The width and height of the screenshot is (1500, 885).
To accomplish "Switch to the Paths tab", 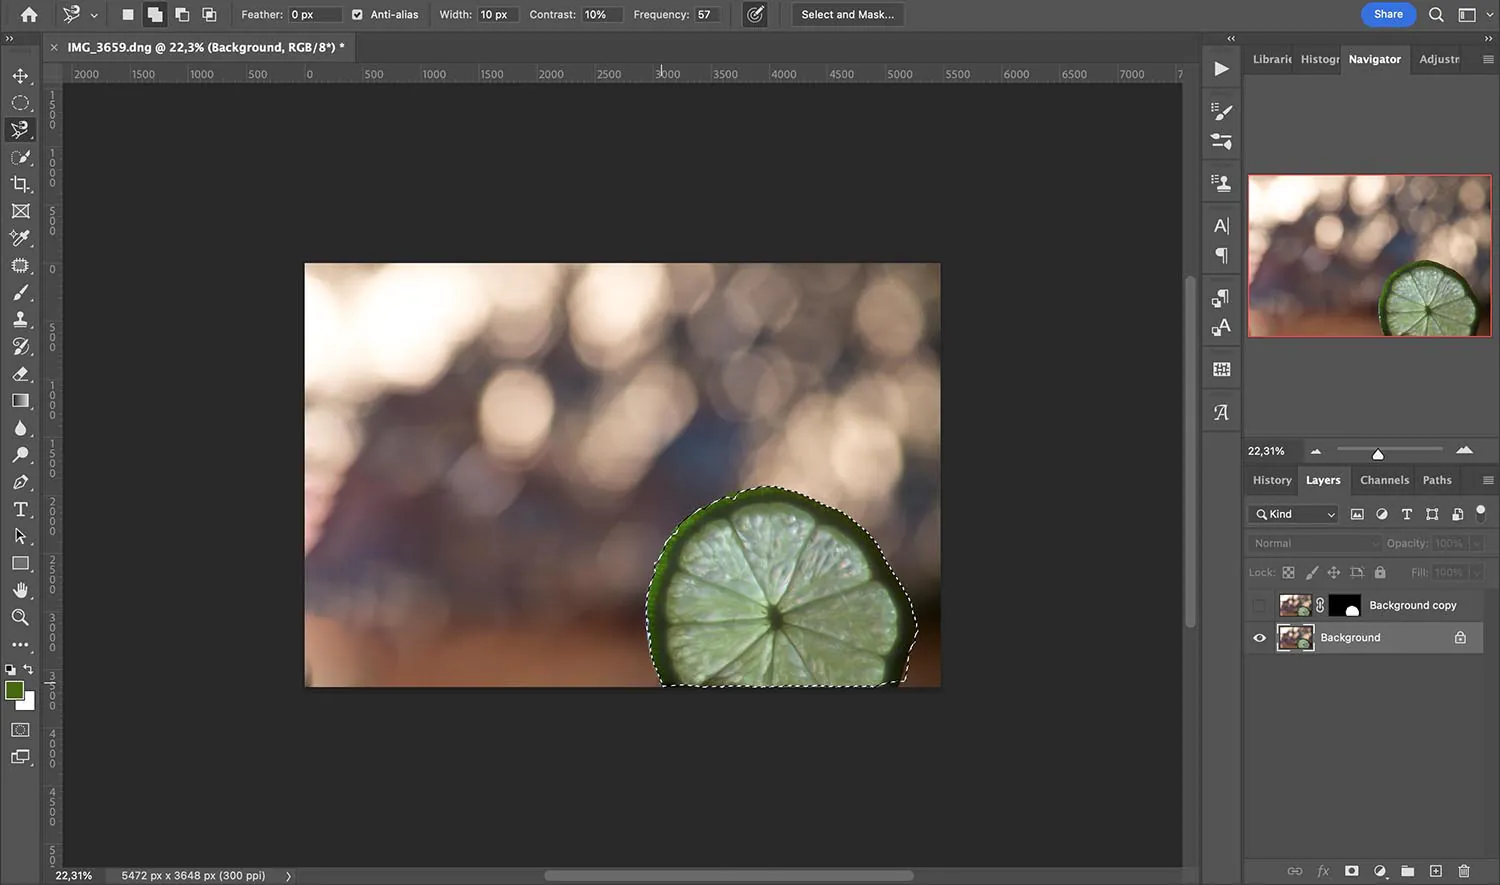I will tap(1437, 480).
